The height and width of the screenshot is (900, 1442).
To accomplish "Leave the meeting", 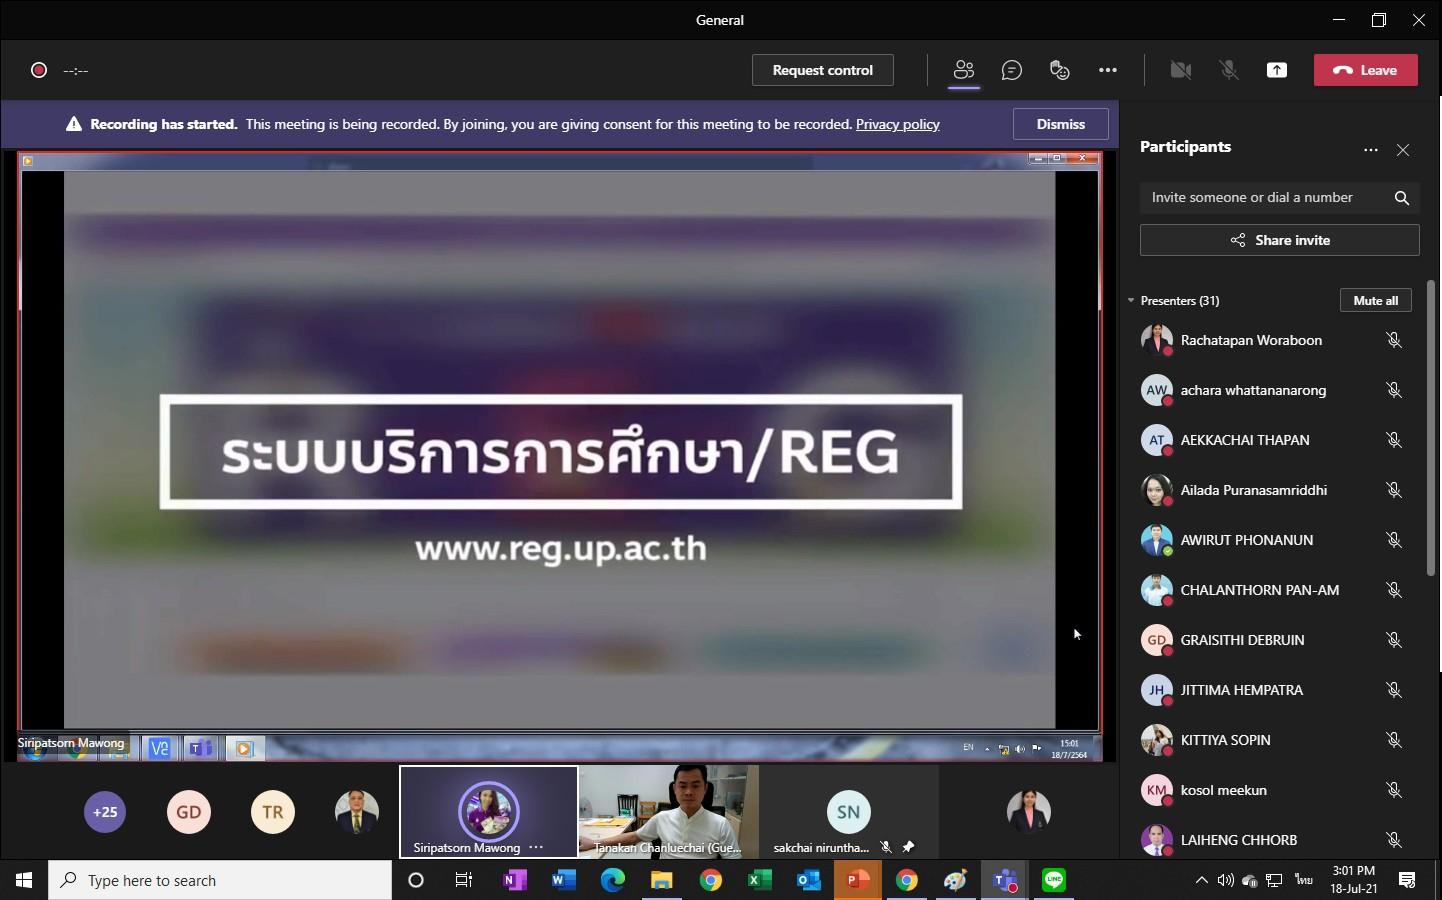I will click(1366, 70).
